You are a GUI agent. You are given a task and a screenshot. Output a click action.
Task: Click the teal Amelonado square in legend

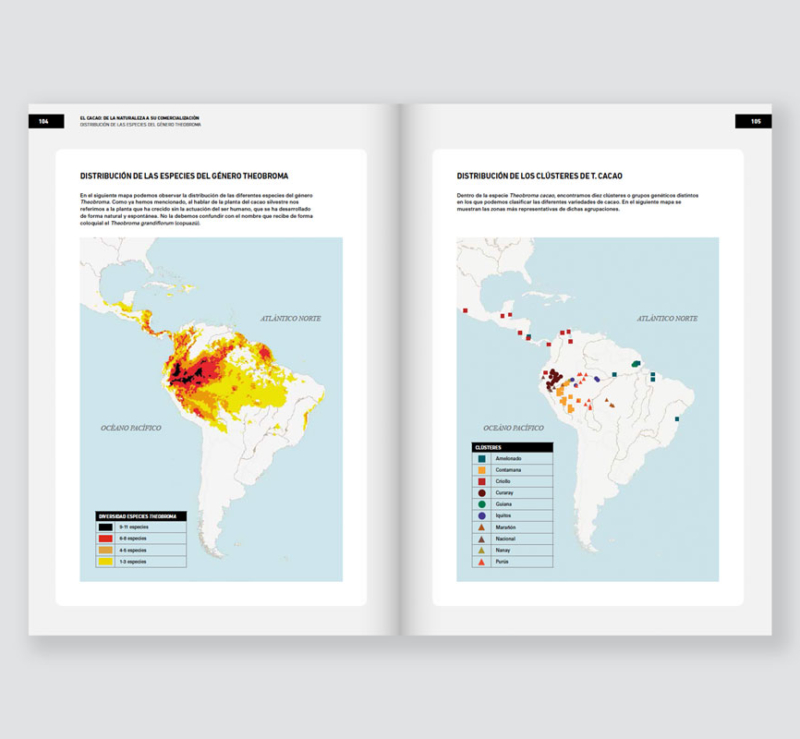point(482,458)
